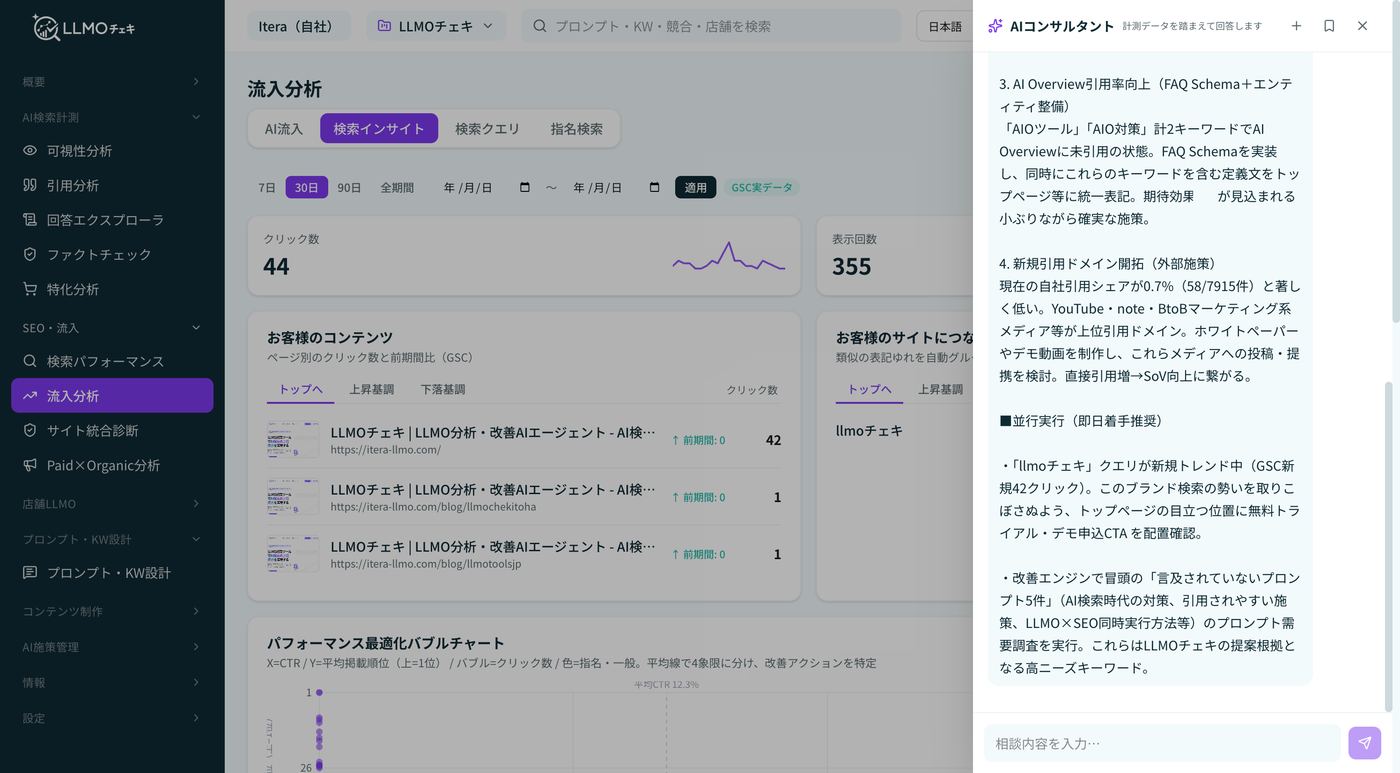Select 上昇基調 tab in お客様のコンテンツ

pos(371,389)
